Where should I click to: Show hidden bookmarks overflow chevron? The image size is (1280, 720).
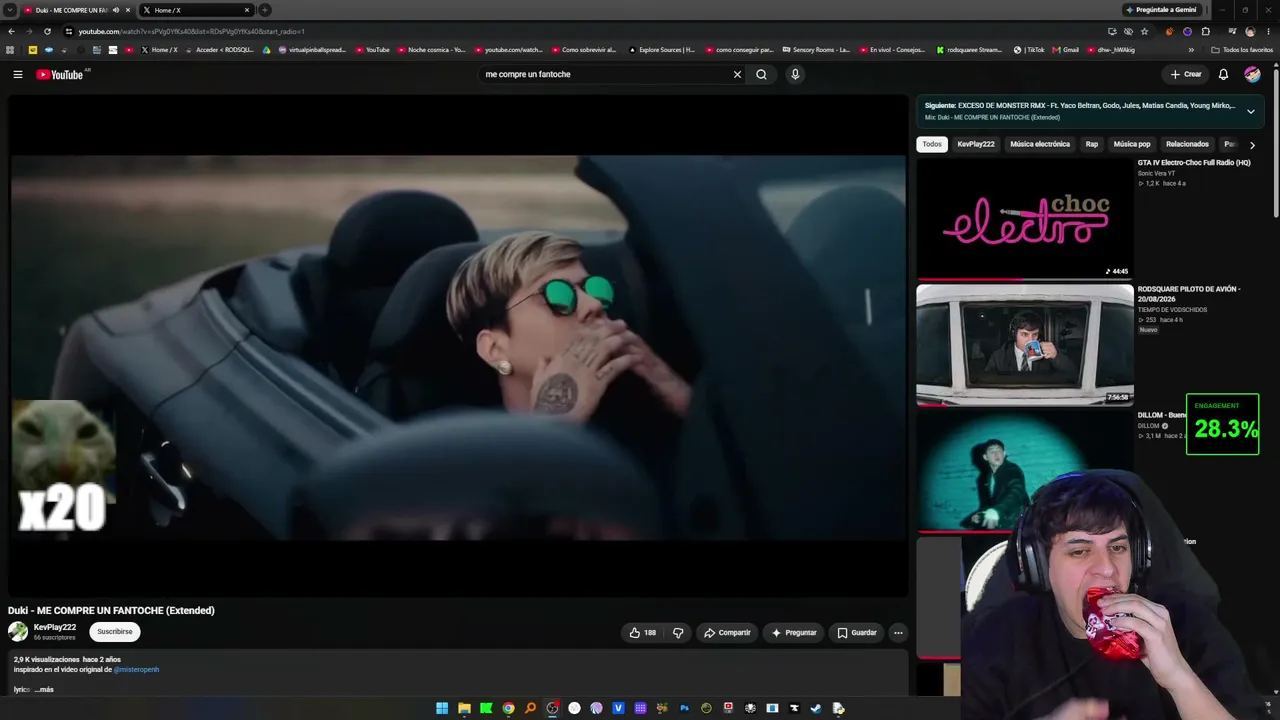1191,50
